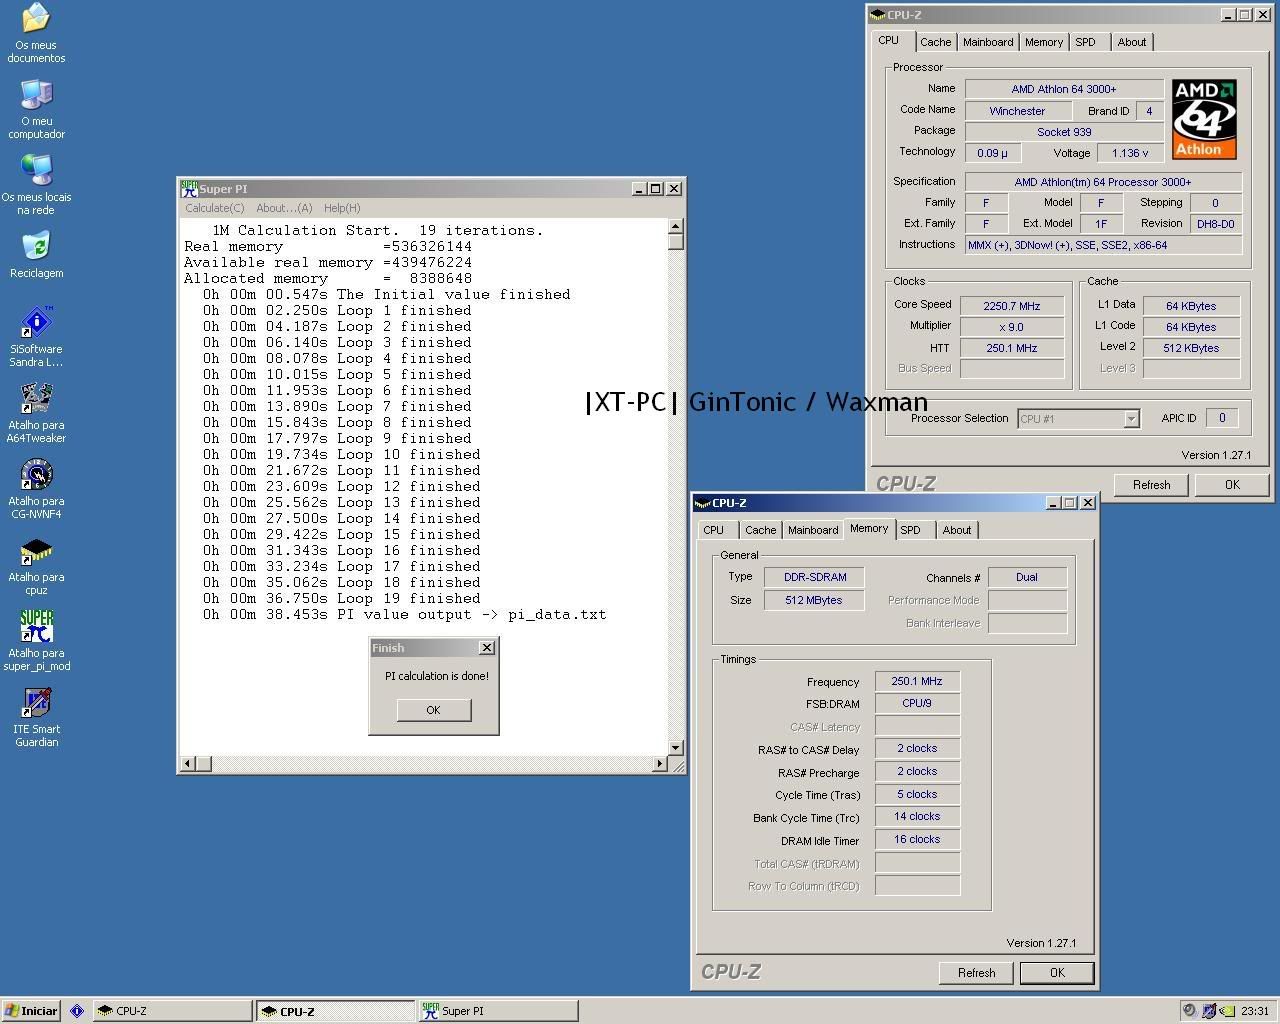Click the FSB:DRAM CPU/9 field

click(x=917, y=704)
